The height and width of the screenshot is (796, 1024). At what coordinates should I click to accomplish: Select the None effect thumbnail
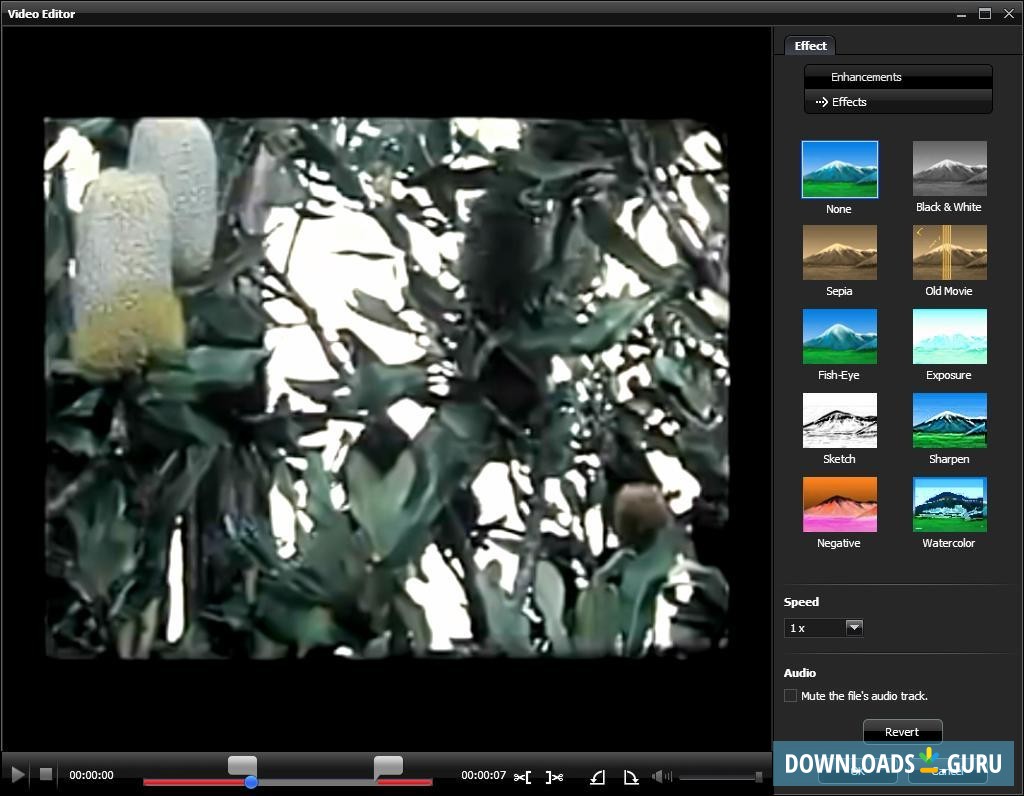(839, 169)
